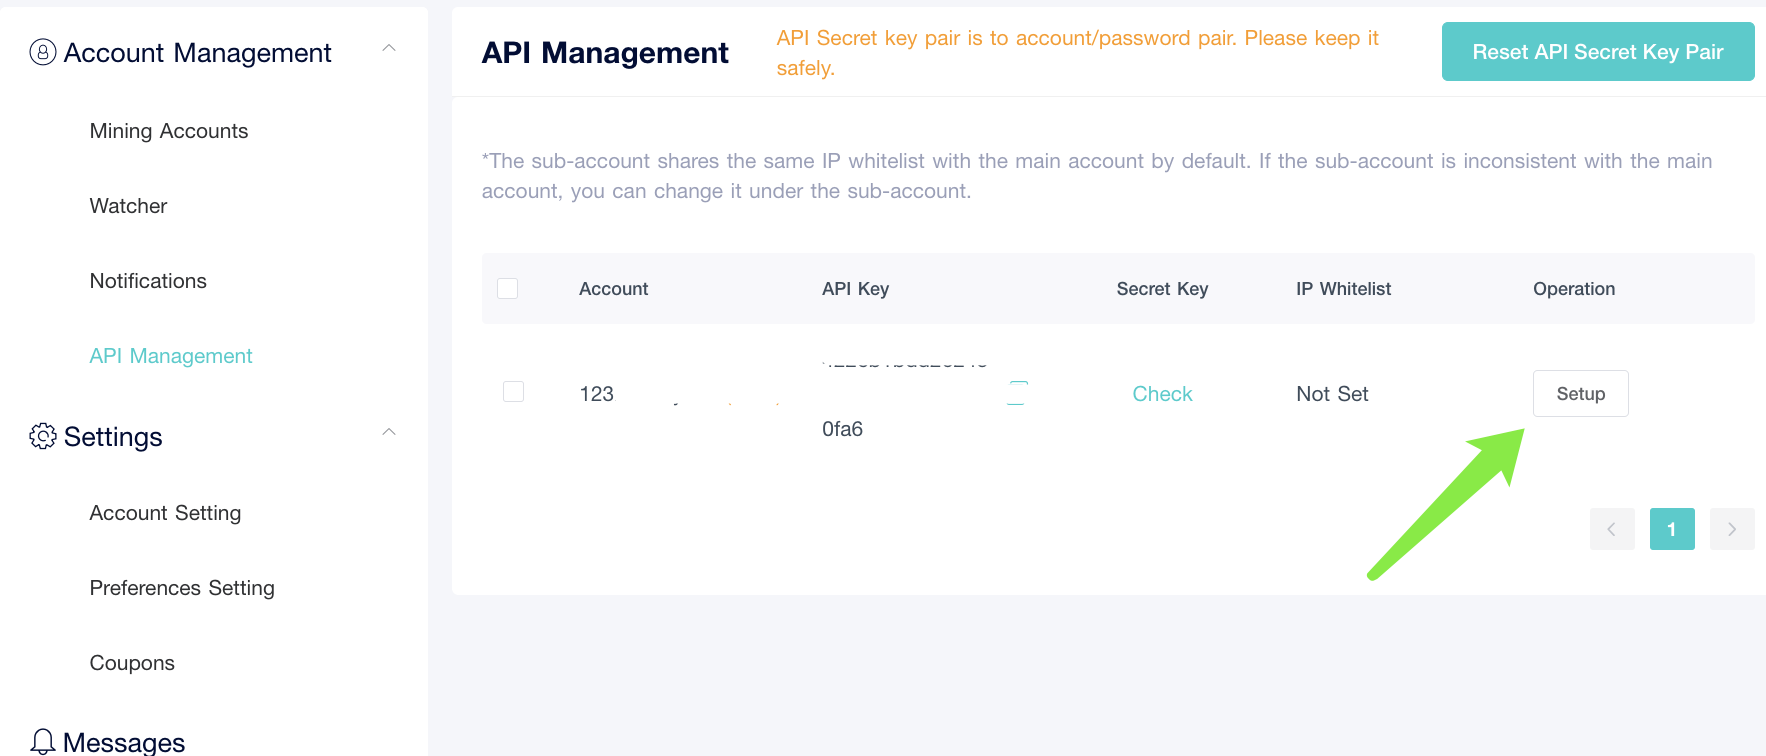Check the row checkbox for account 123
This screenshot has width=1766, height=756.
513,391
